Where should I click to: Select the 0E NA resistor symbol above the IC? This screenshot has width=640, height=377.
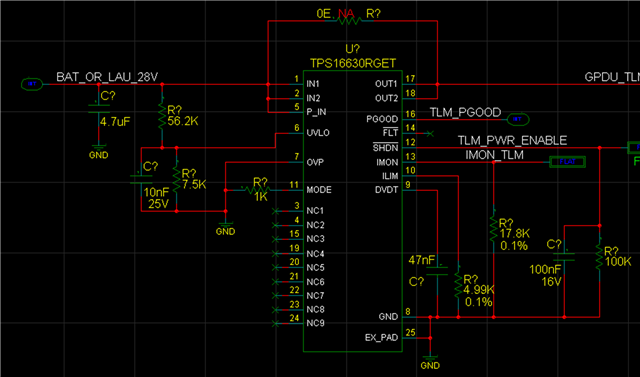[348, 20]
